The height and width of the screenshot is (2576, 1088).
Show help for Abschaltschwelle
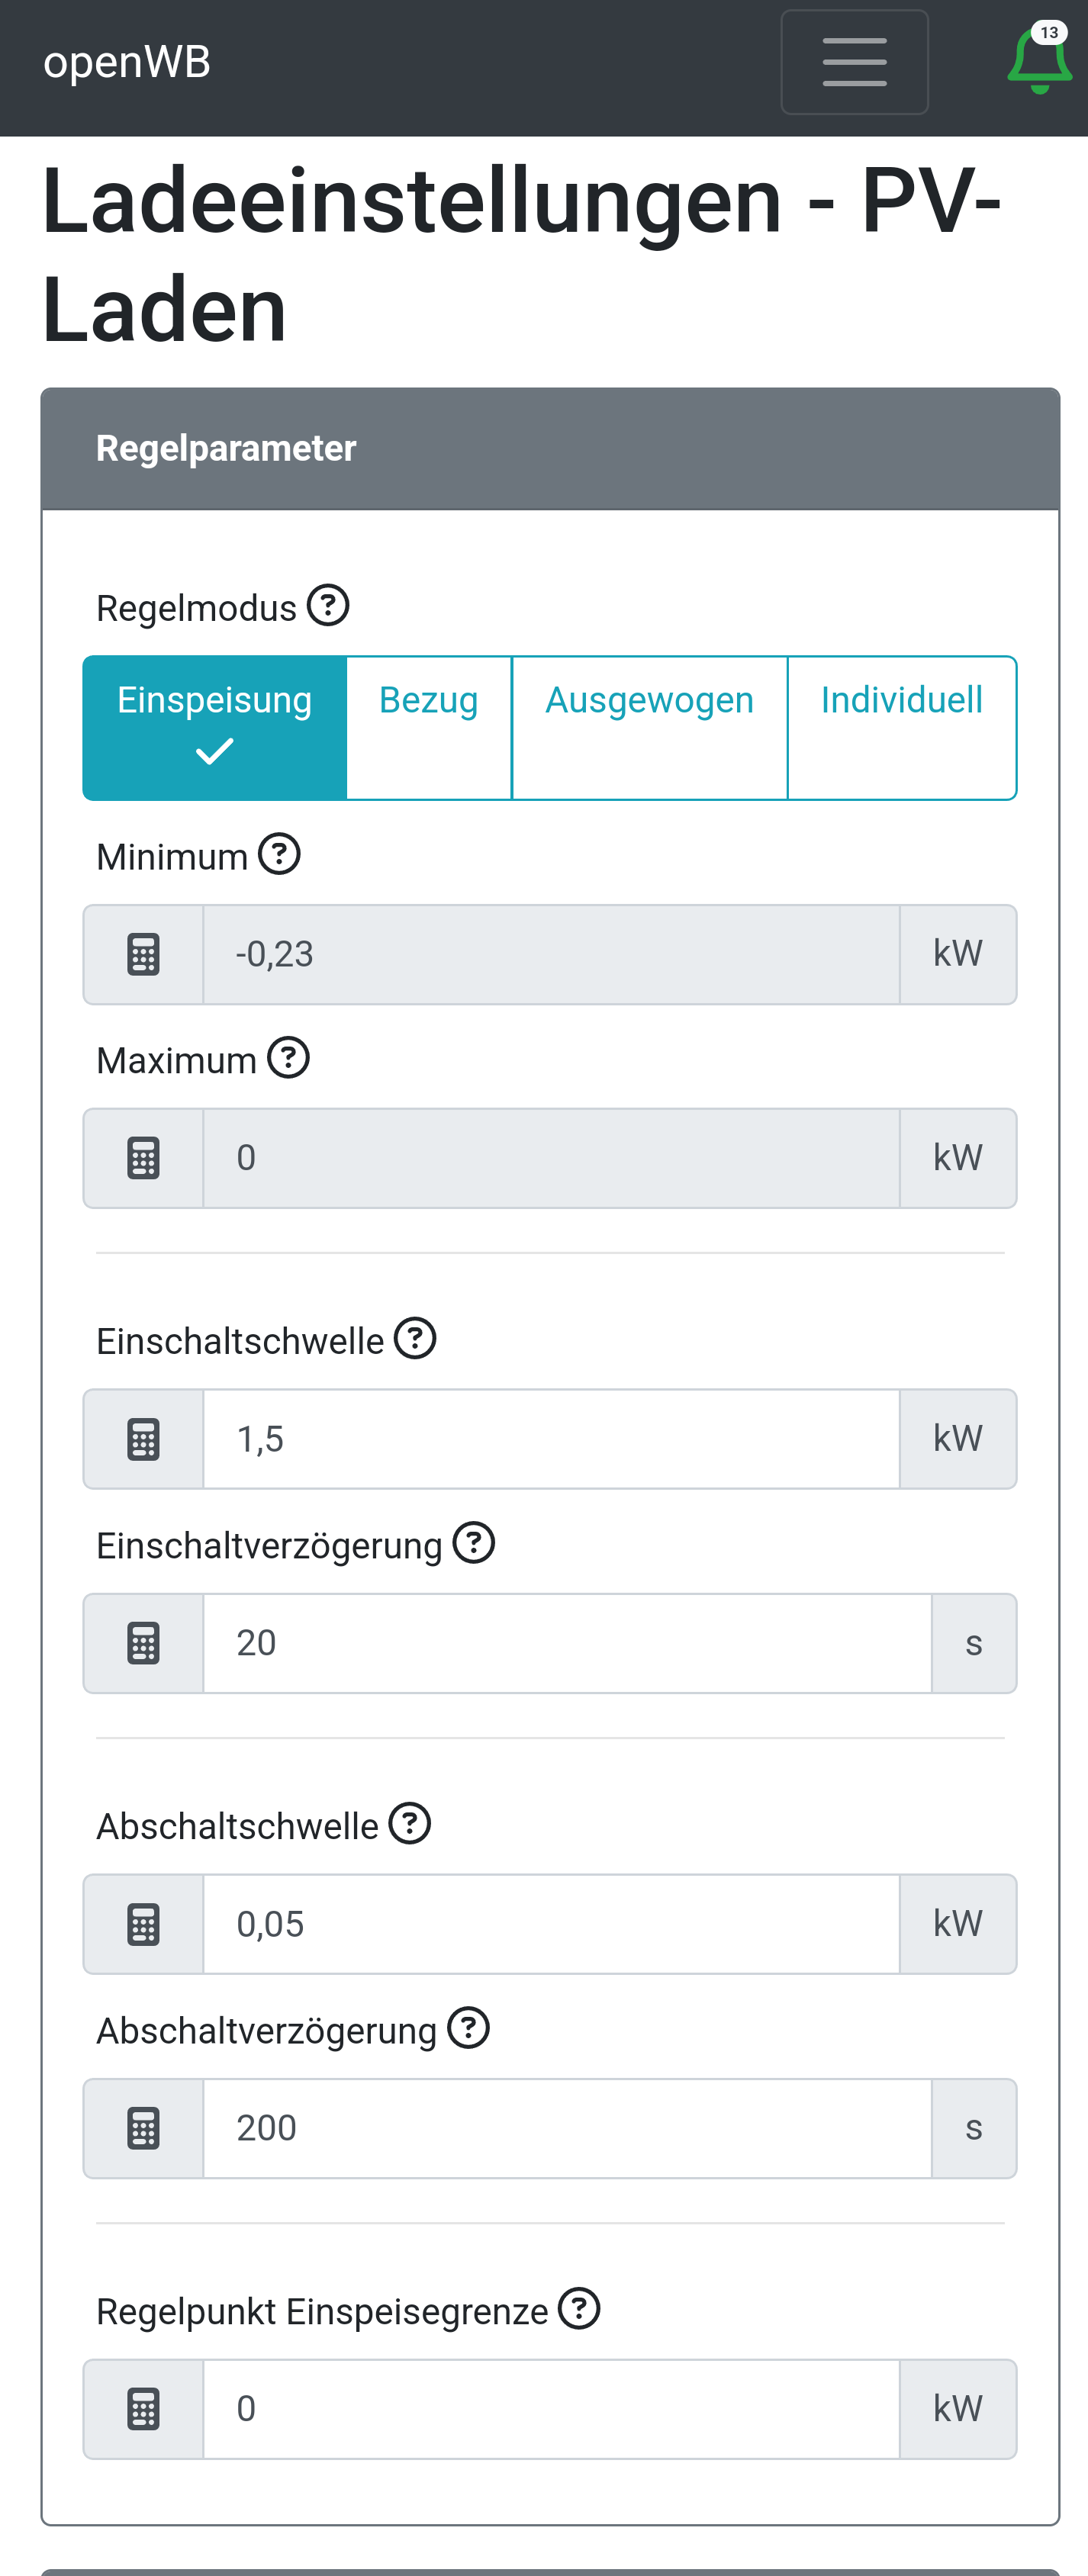pos(410,1824)
